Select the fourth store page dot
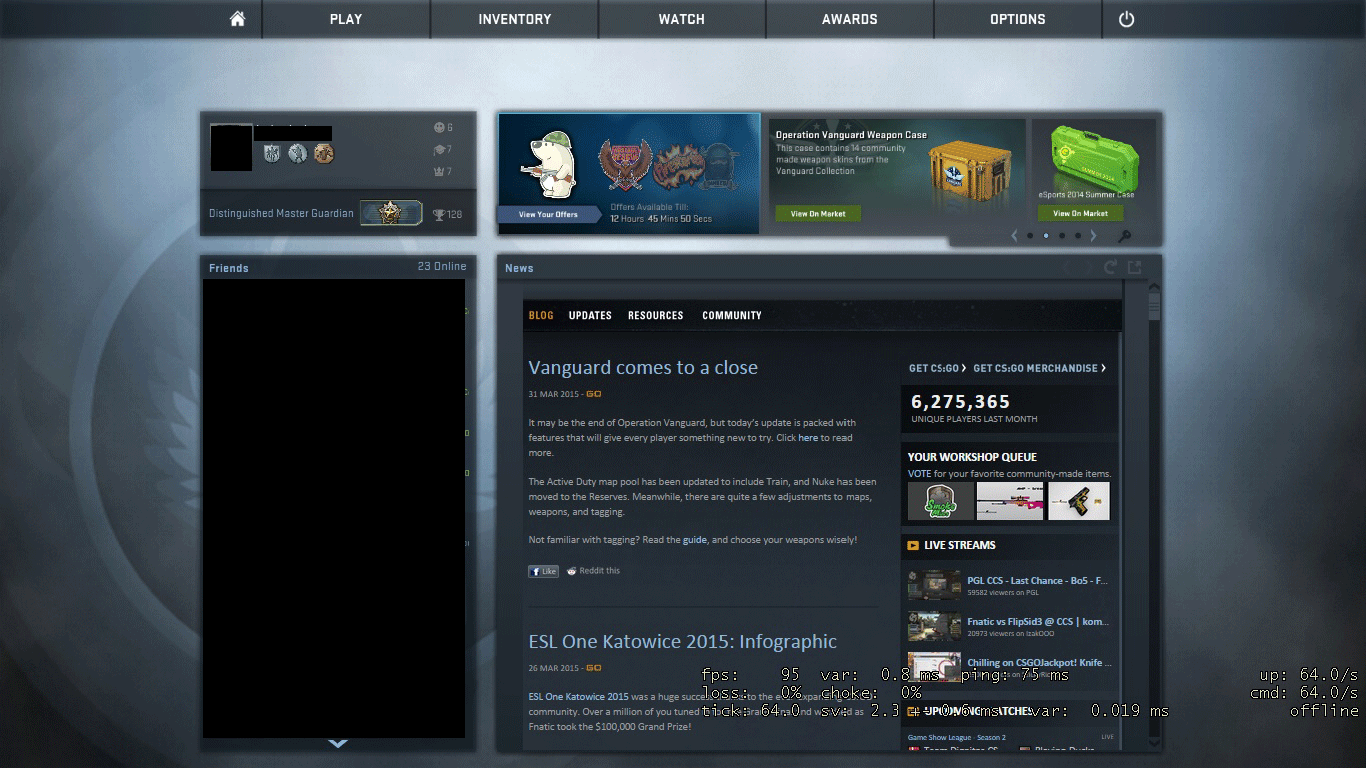Screen dimensions: 1366x768 [x=1078, y=236]
